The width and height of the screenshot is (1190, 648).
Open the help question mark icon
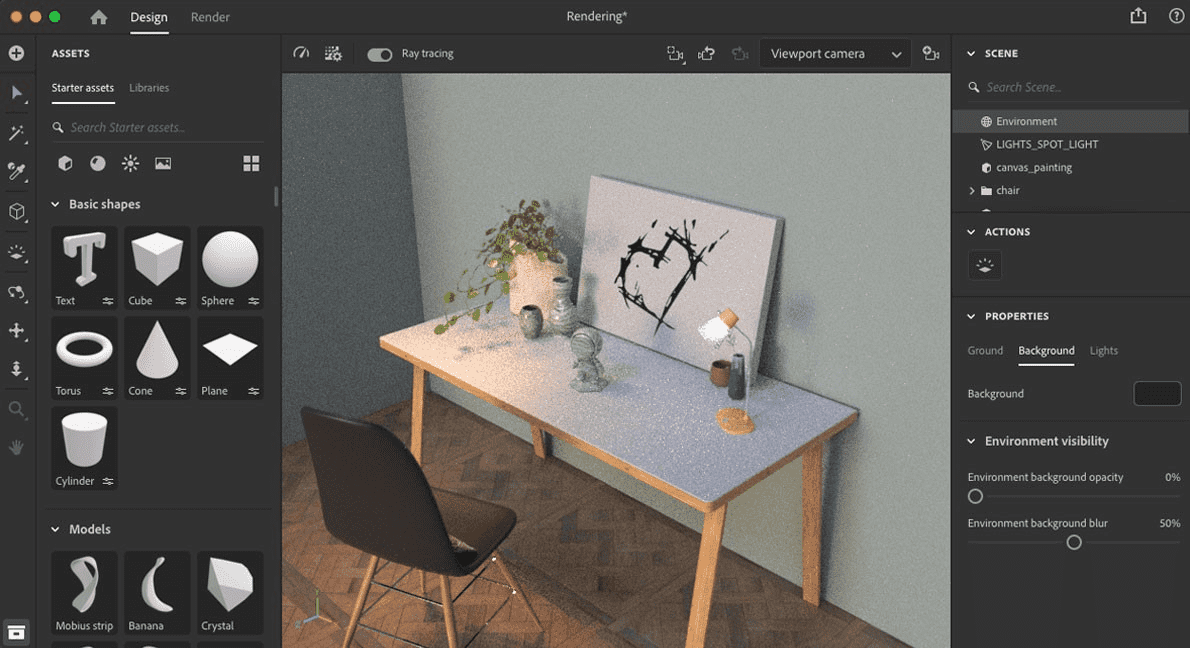(x=1176, y=16)
